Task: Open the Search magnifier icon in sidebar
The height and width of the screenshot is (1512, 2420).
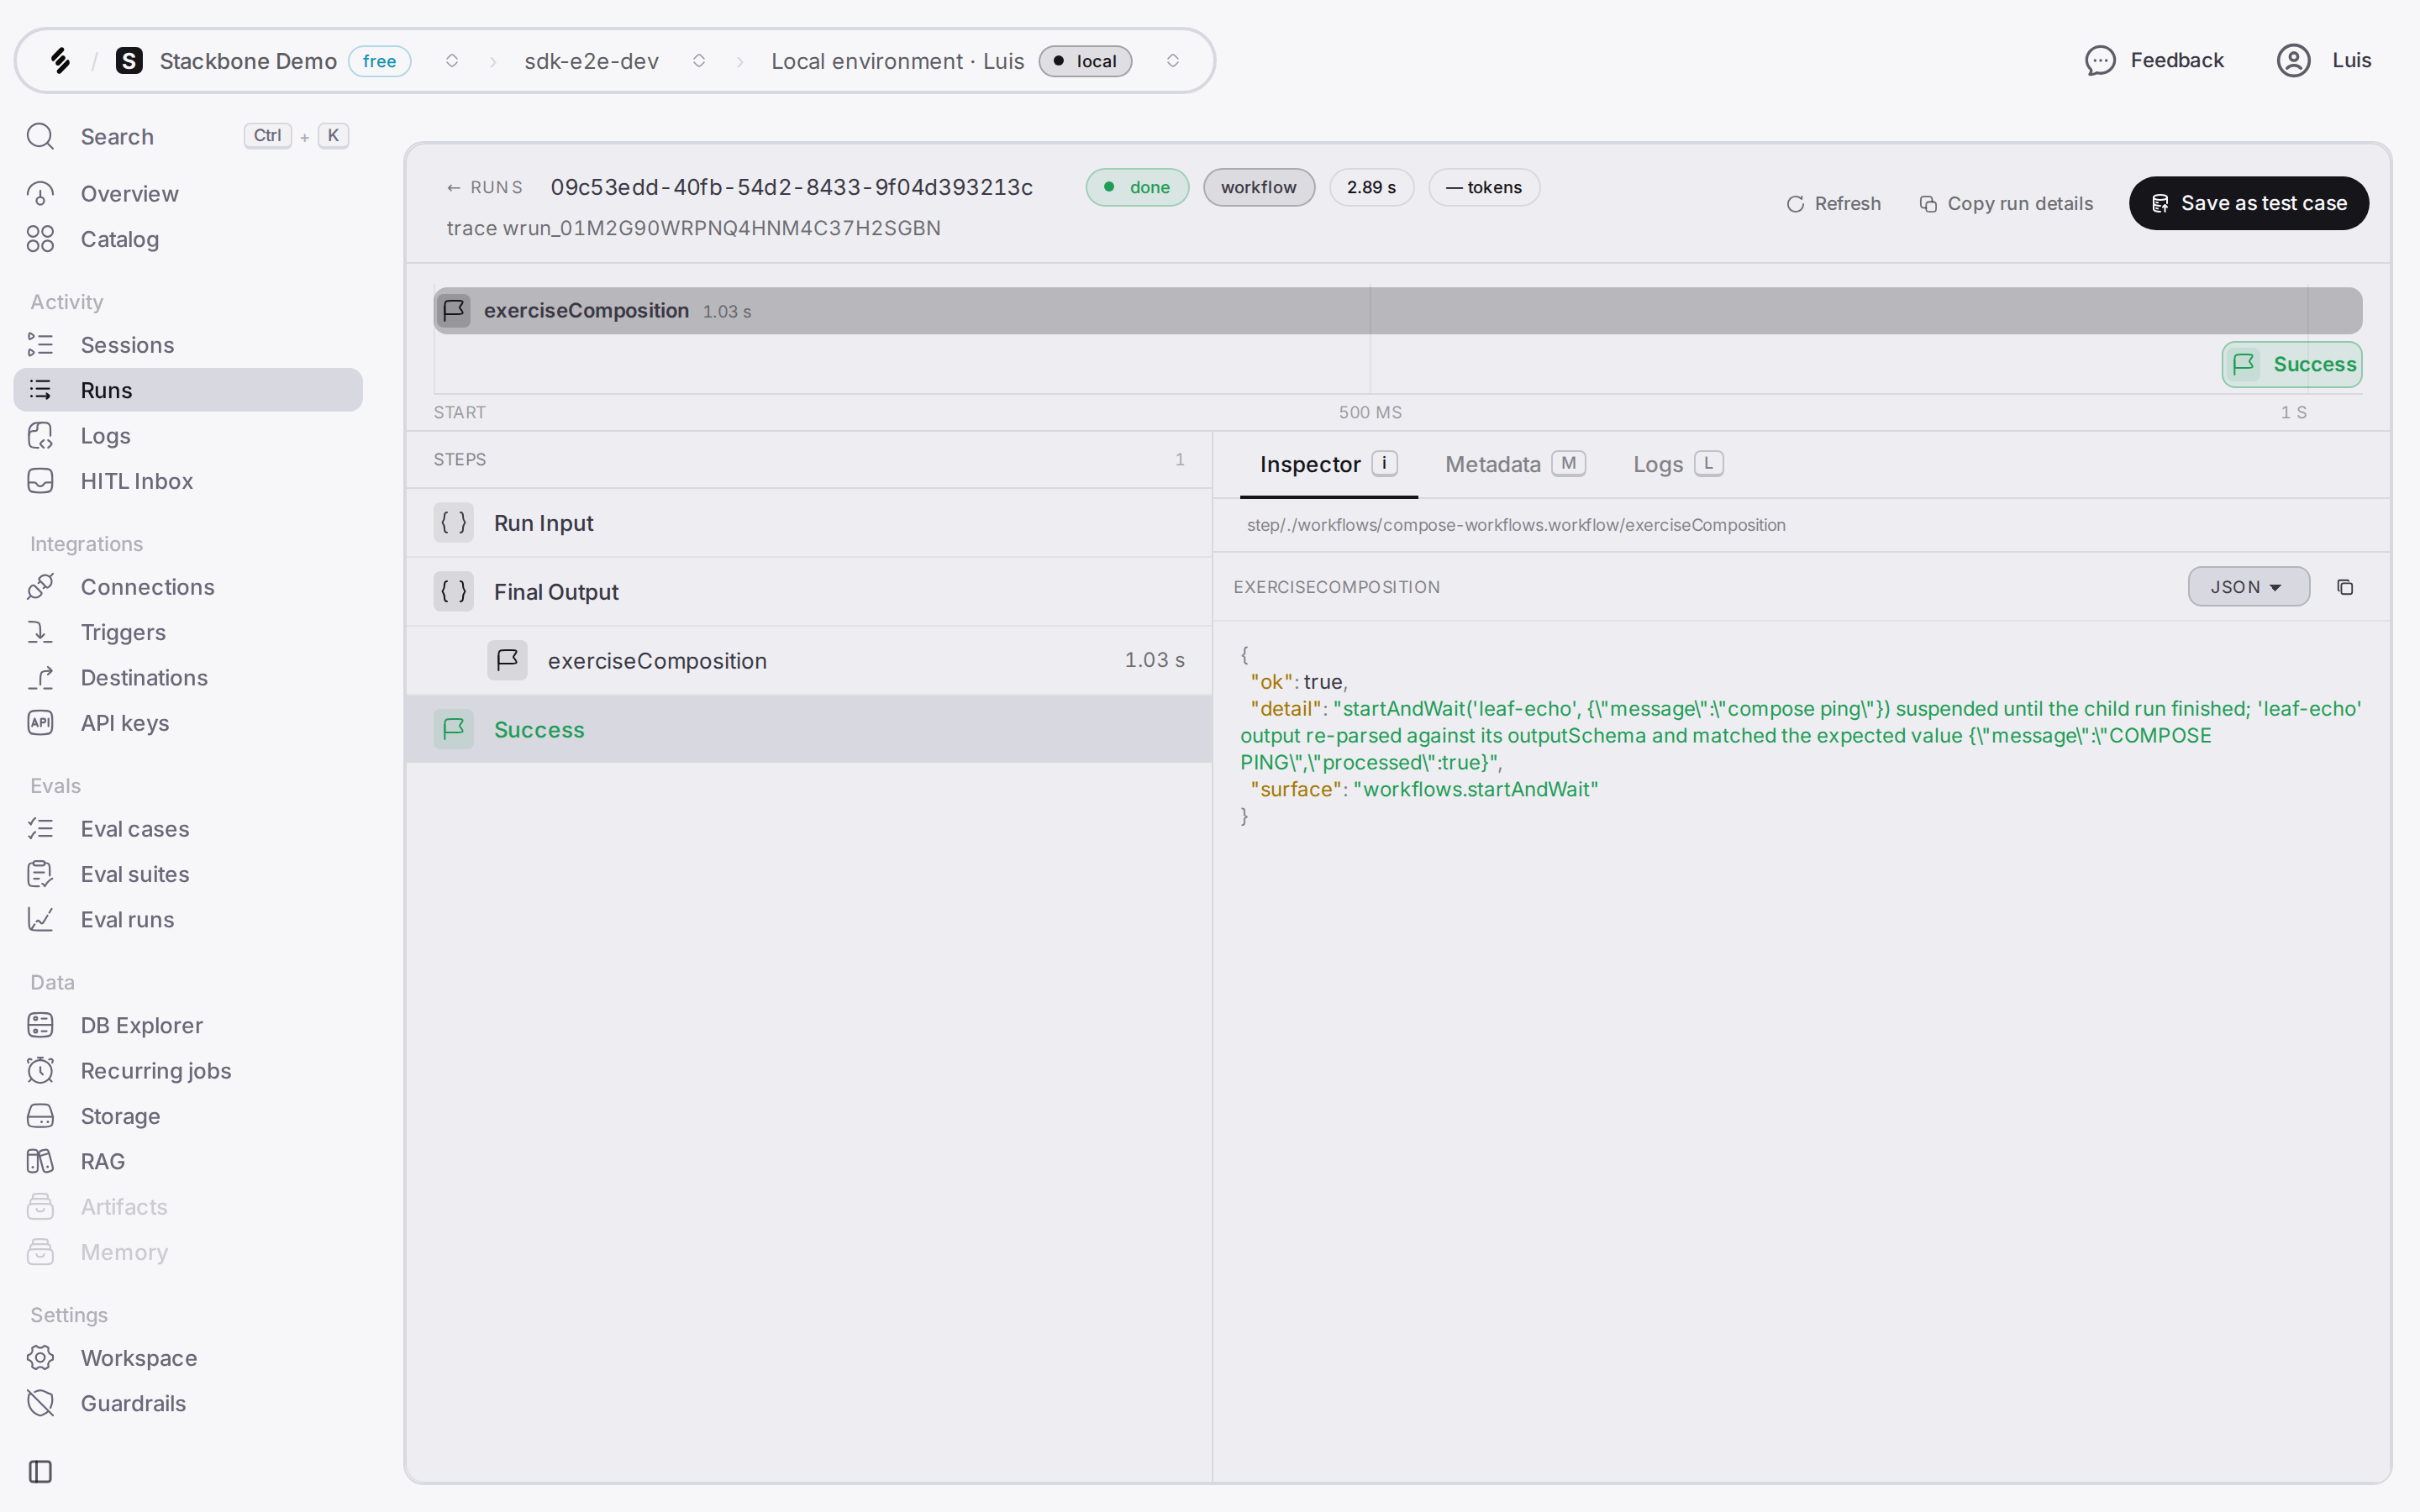Action: pyautogui.click(x=40, y=136)
